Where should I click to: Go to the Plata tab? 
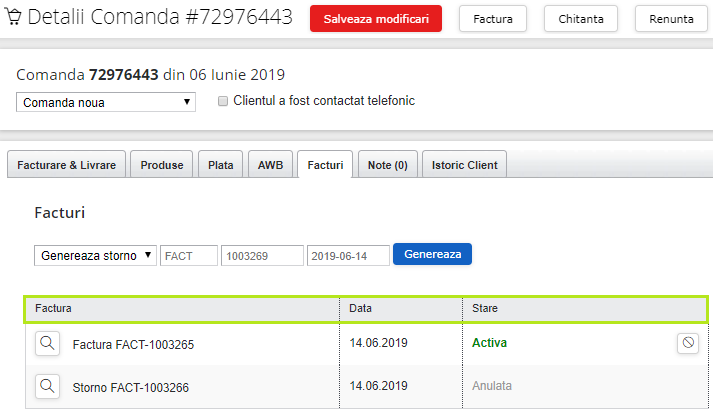220,165
